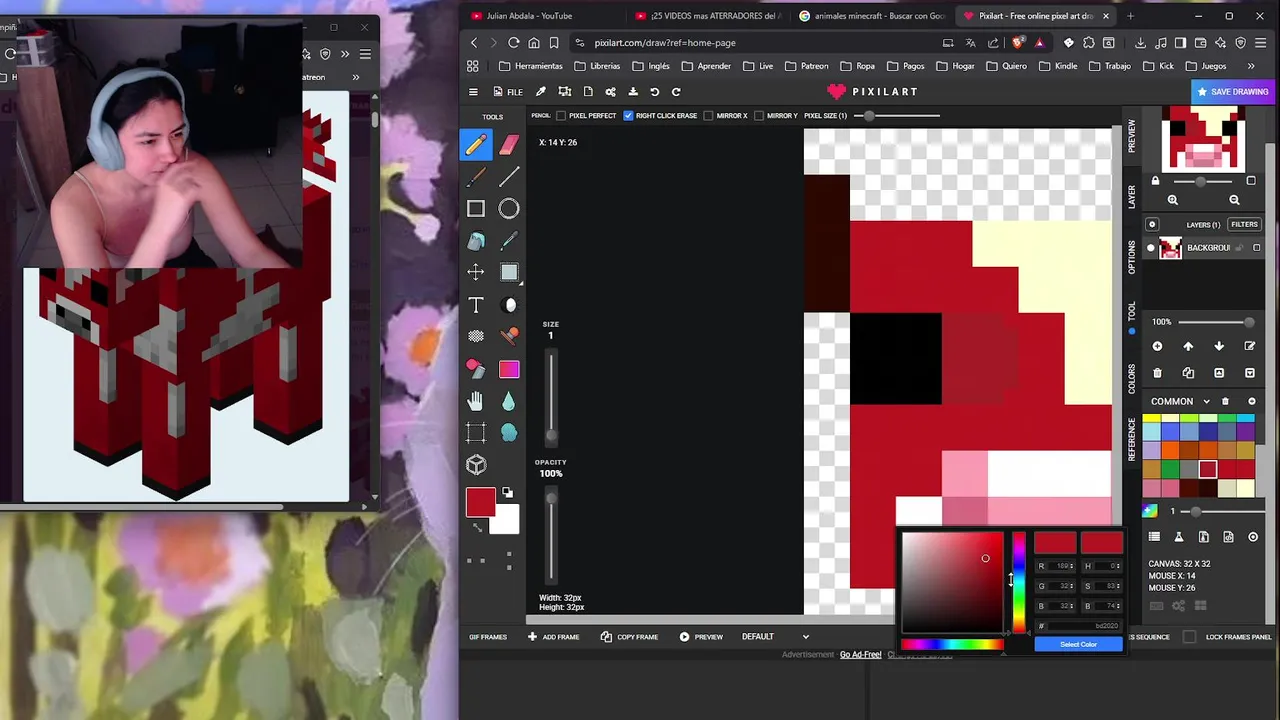Click the browser address bar URL
This screenshot has width=1280, height=720.
click(665, 43)
